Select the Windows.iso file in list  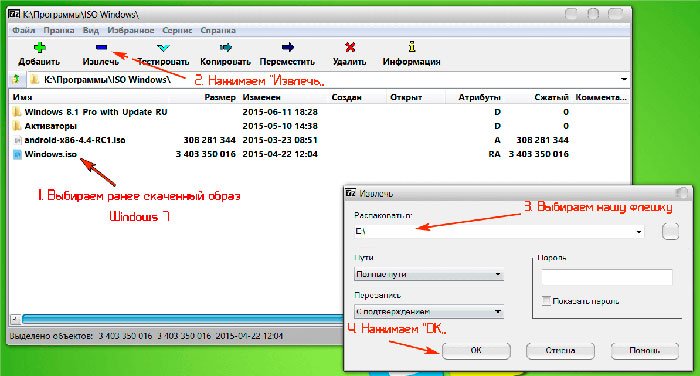click(50, 154)
